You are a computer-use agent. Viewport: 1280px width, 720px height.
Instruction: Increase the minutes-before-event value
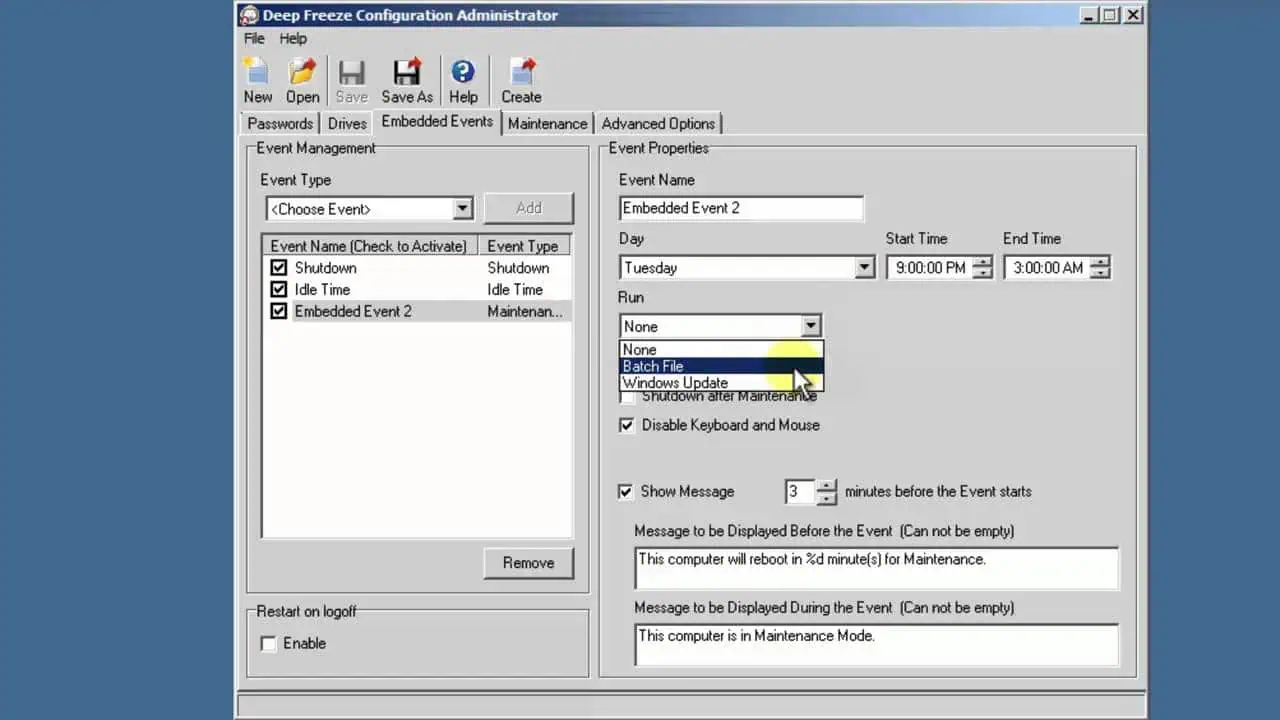pyautogui.click(x=826, y=486)
